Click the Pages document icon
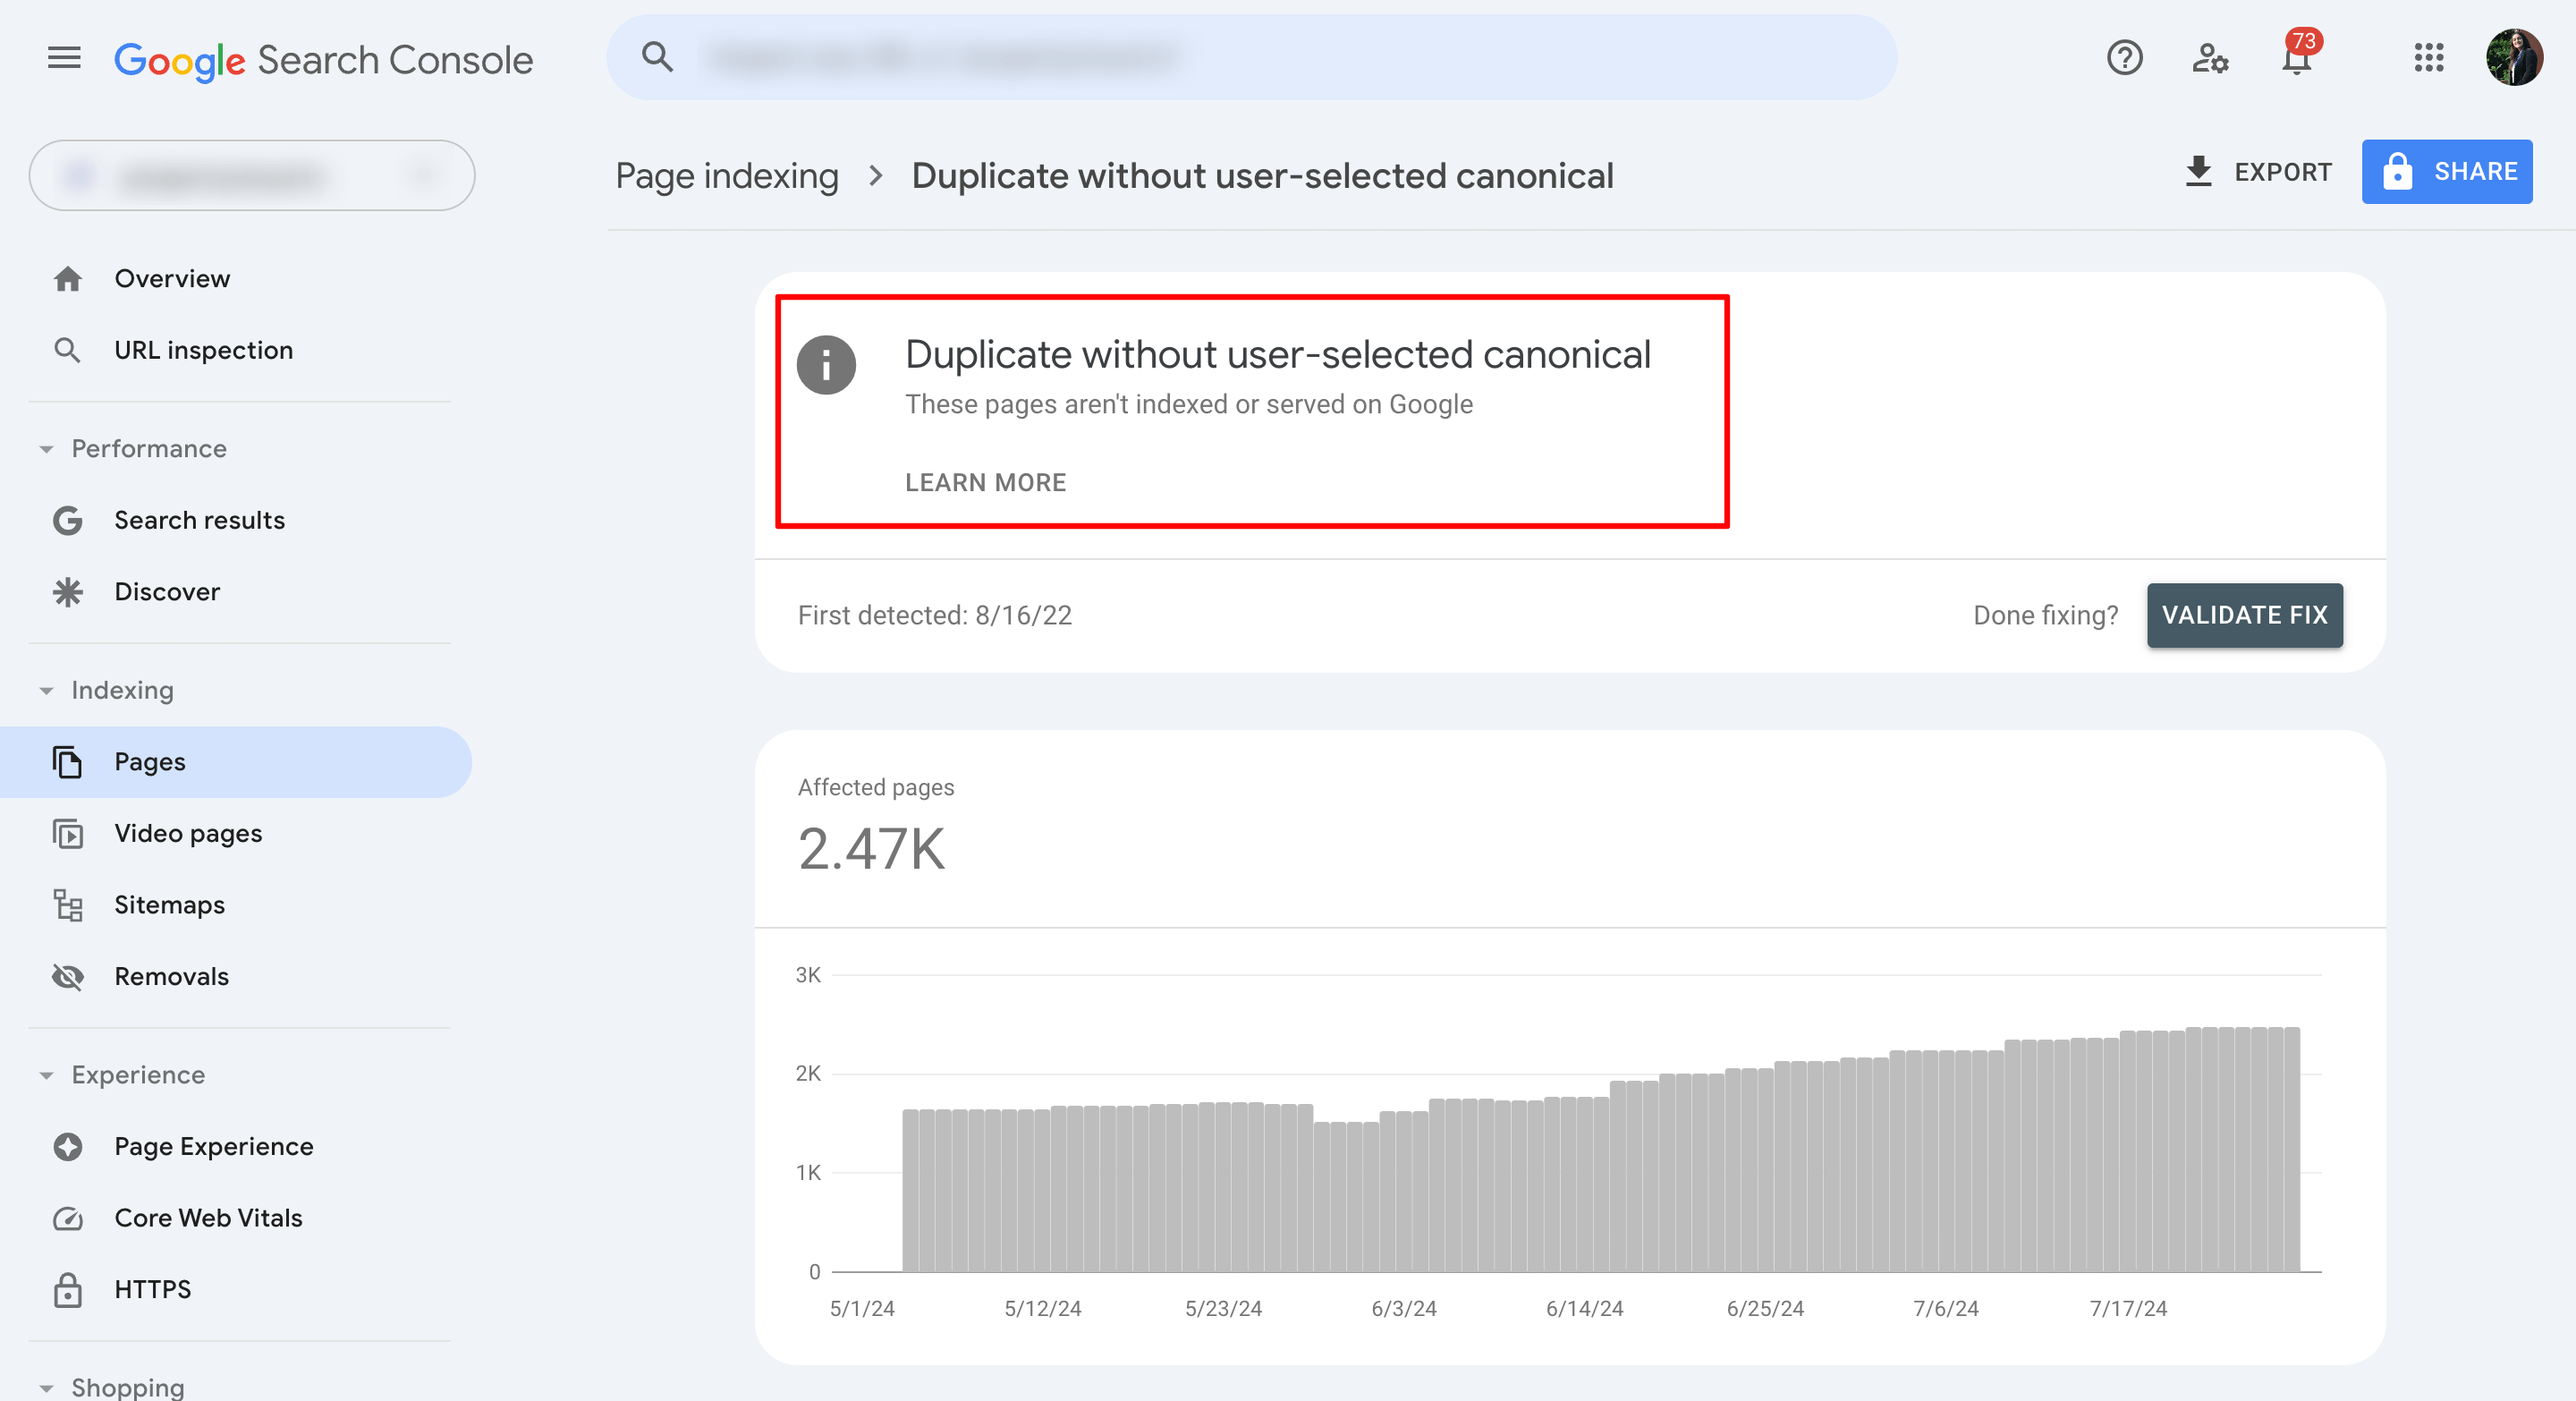This screenshot has height=1401, width=2576. (x=67, y=762)
